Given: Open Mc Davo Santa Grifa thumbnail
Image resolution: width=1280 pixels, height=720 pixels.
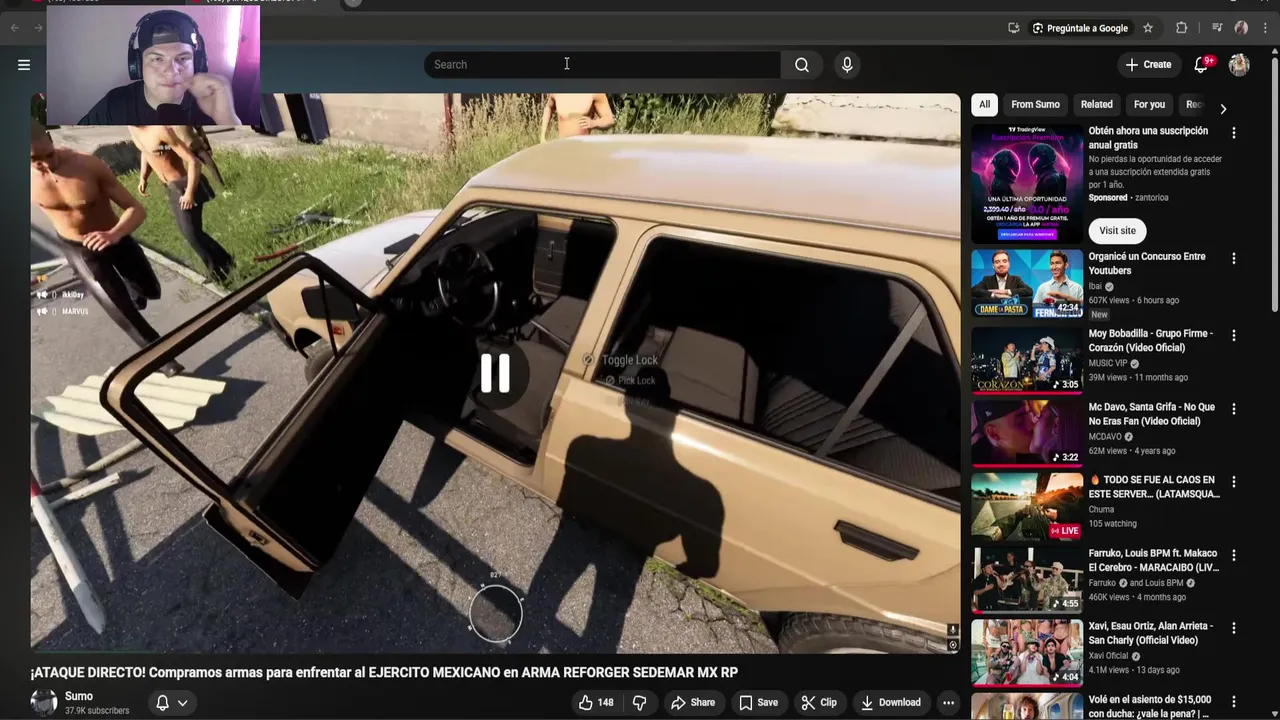Looking at the screenshot, I should coord(1027,433).
